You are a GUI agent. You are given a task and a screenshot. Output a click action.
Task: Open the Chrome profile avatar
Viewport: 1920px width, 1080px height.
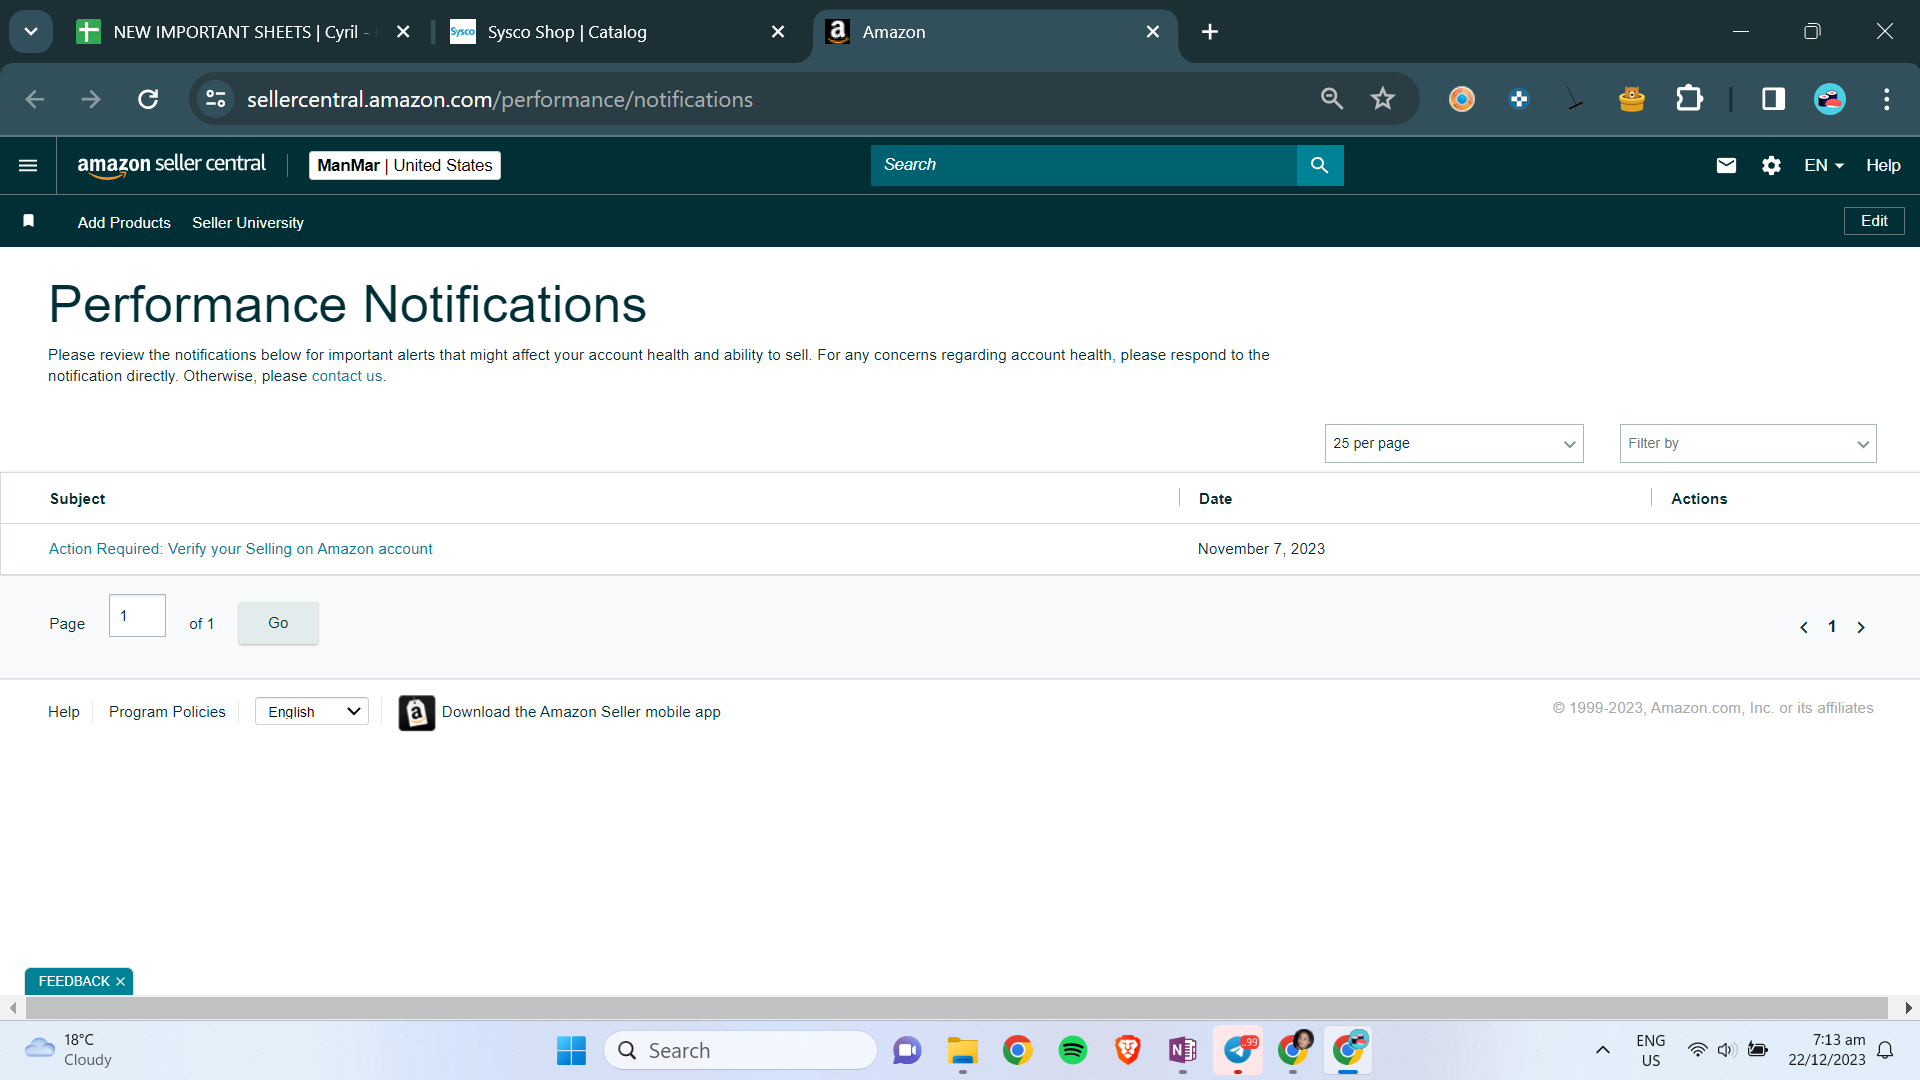tap(1830, 99)
